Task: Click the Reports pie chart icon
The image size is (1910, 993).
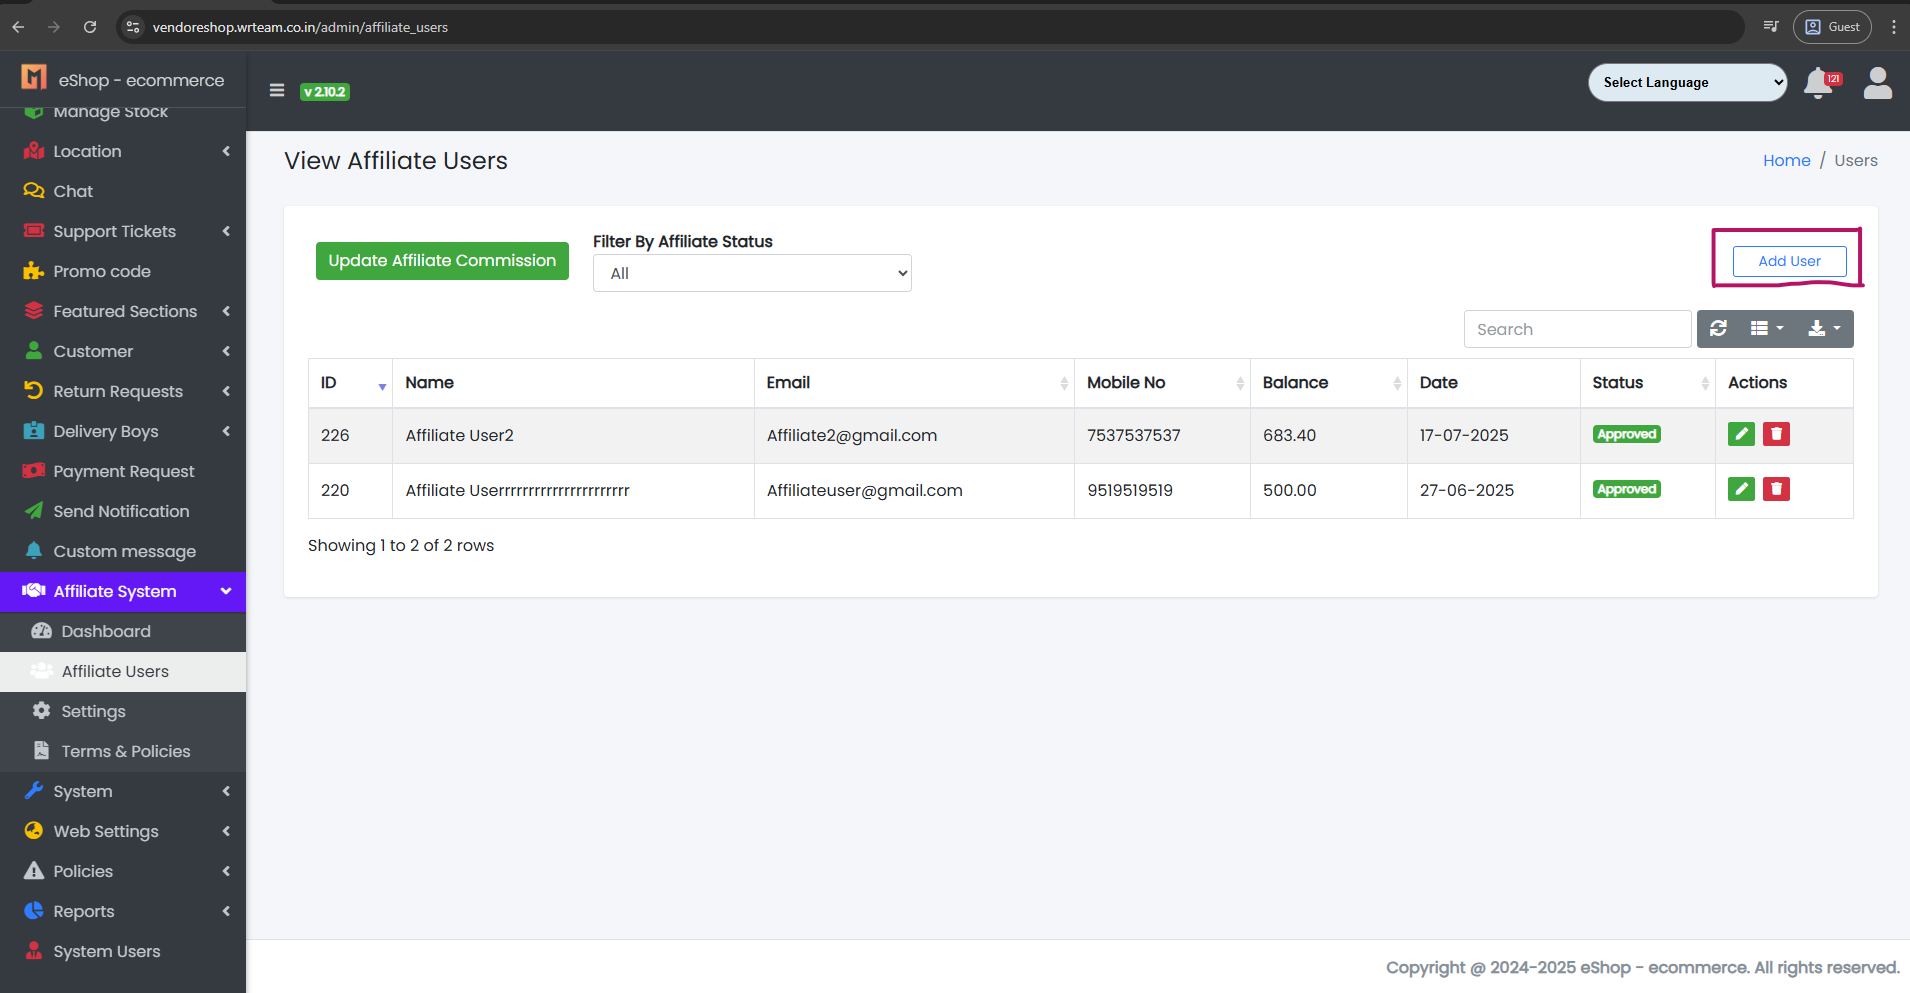Action: [x=34, y=911]
